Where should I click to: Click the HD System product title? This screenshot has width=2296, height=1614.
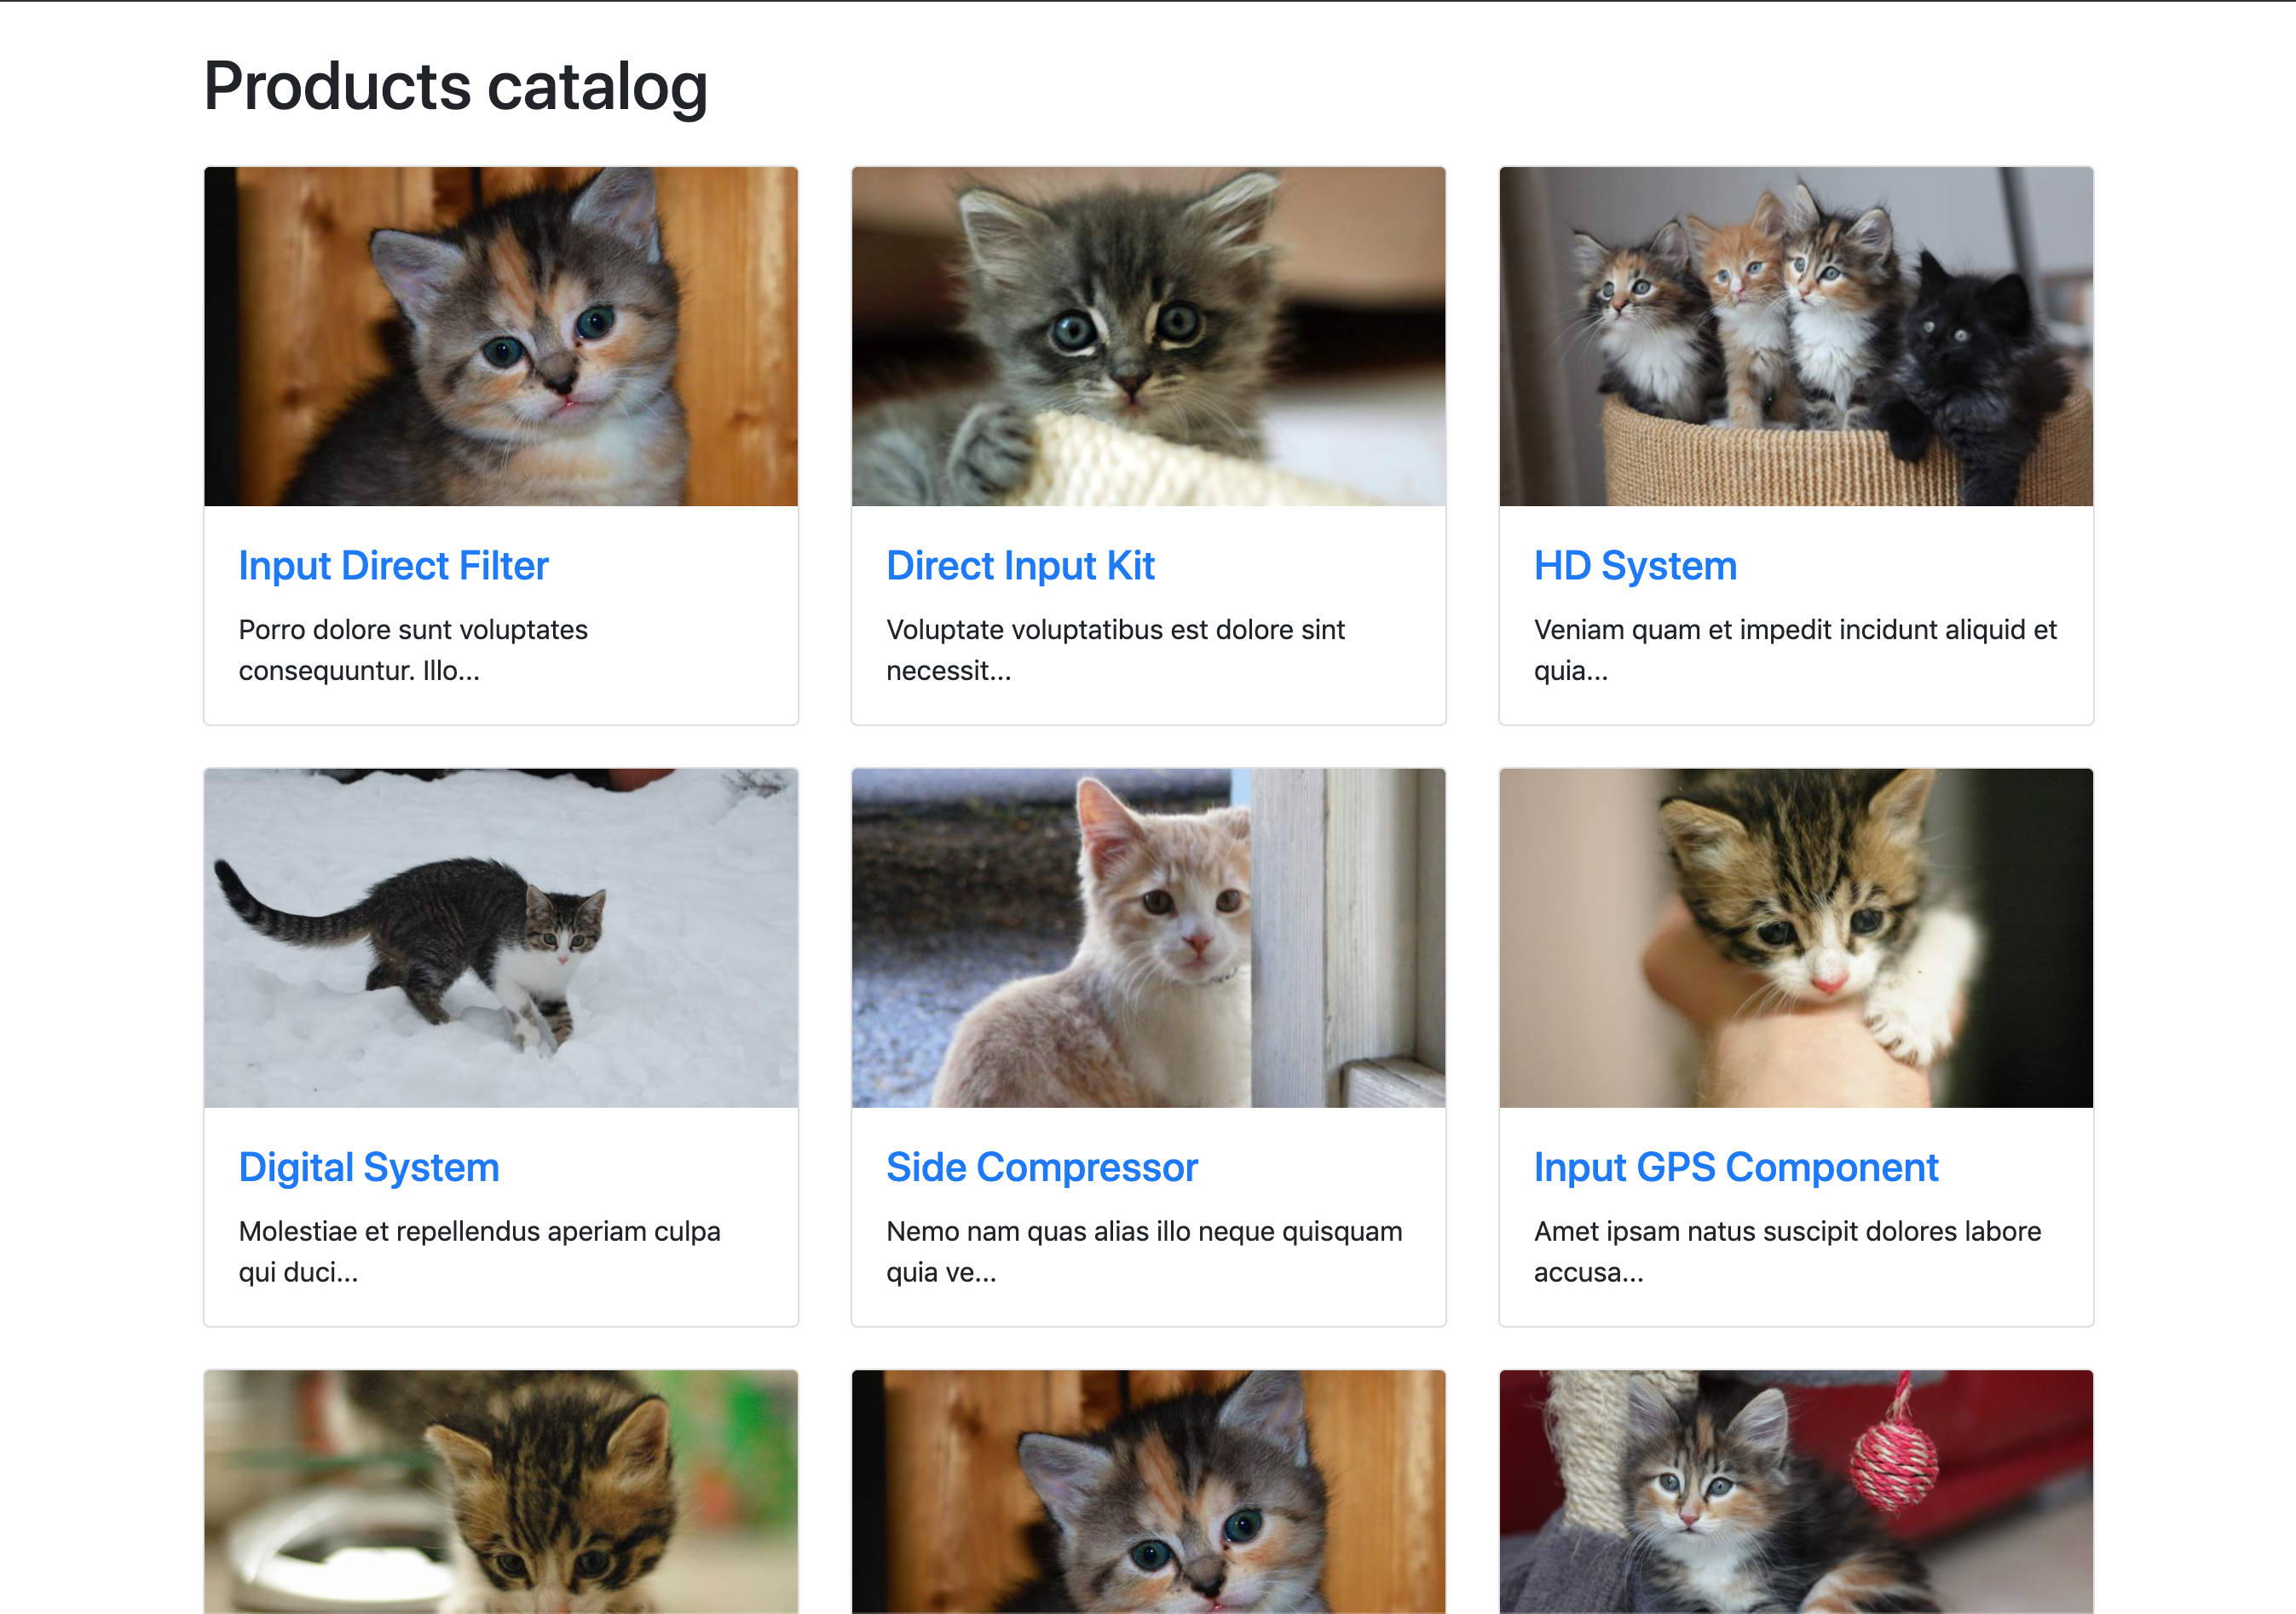tap(1635, 566)
